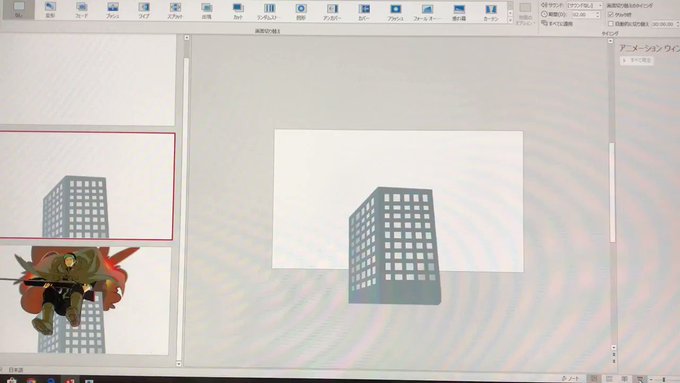Open the Effect Options (効果のオプション) button
The image size is (680, 383).
[525, 13]
